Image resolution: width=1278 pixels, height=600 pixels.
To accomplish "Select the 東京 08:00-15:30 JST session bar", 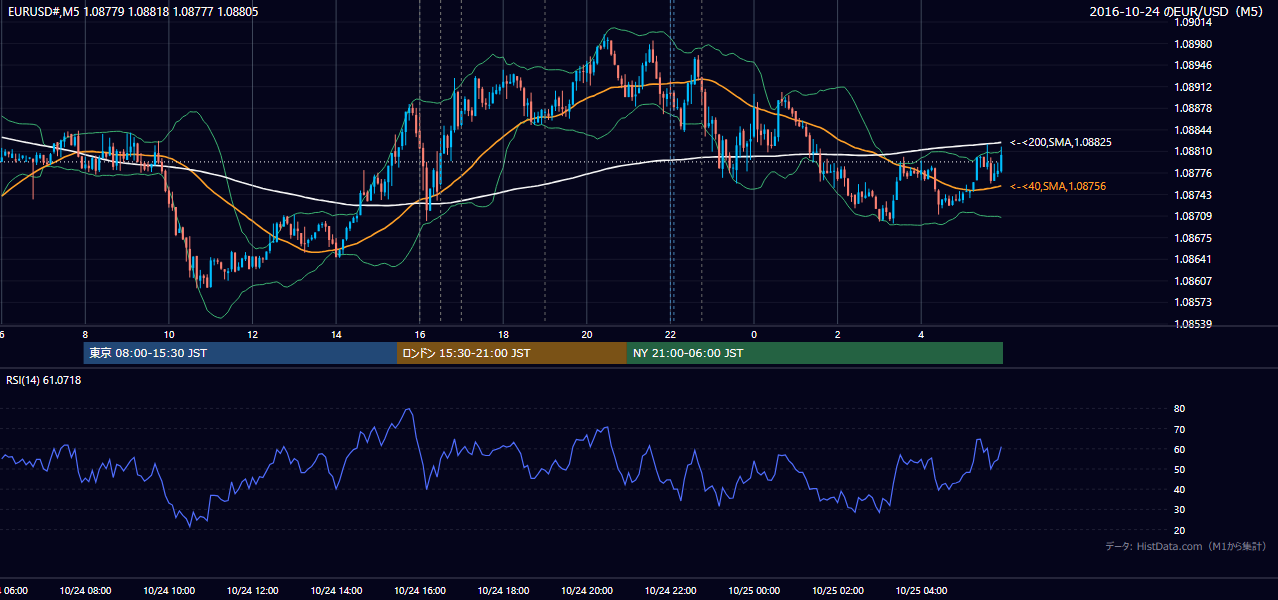I will tap(240, 353).
